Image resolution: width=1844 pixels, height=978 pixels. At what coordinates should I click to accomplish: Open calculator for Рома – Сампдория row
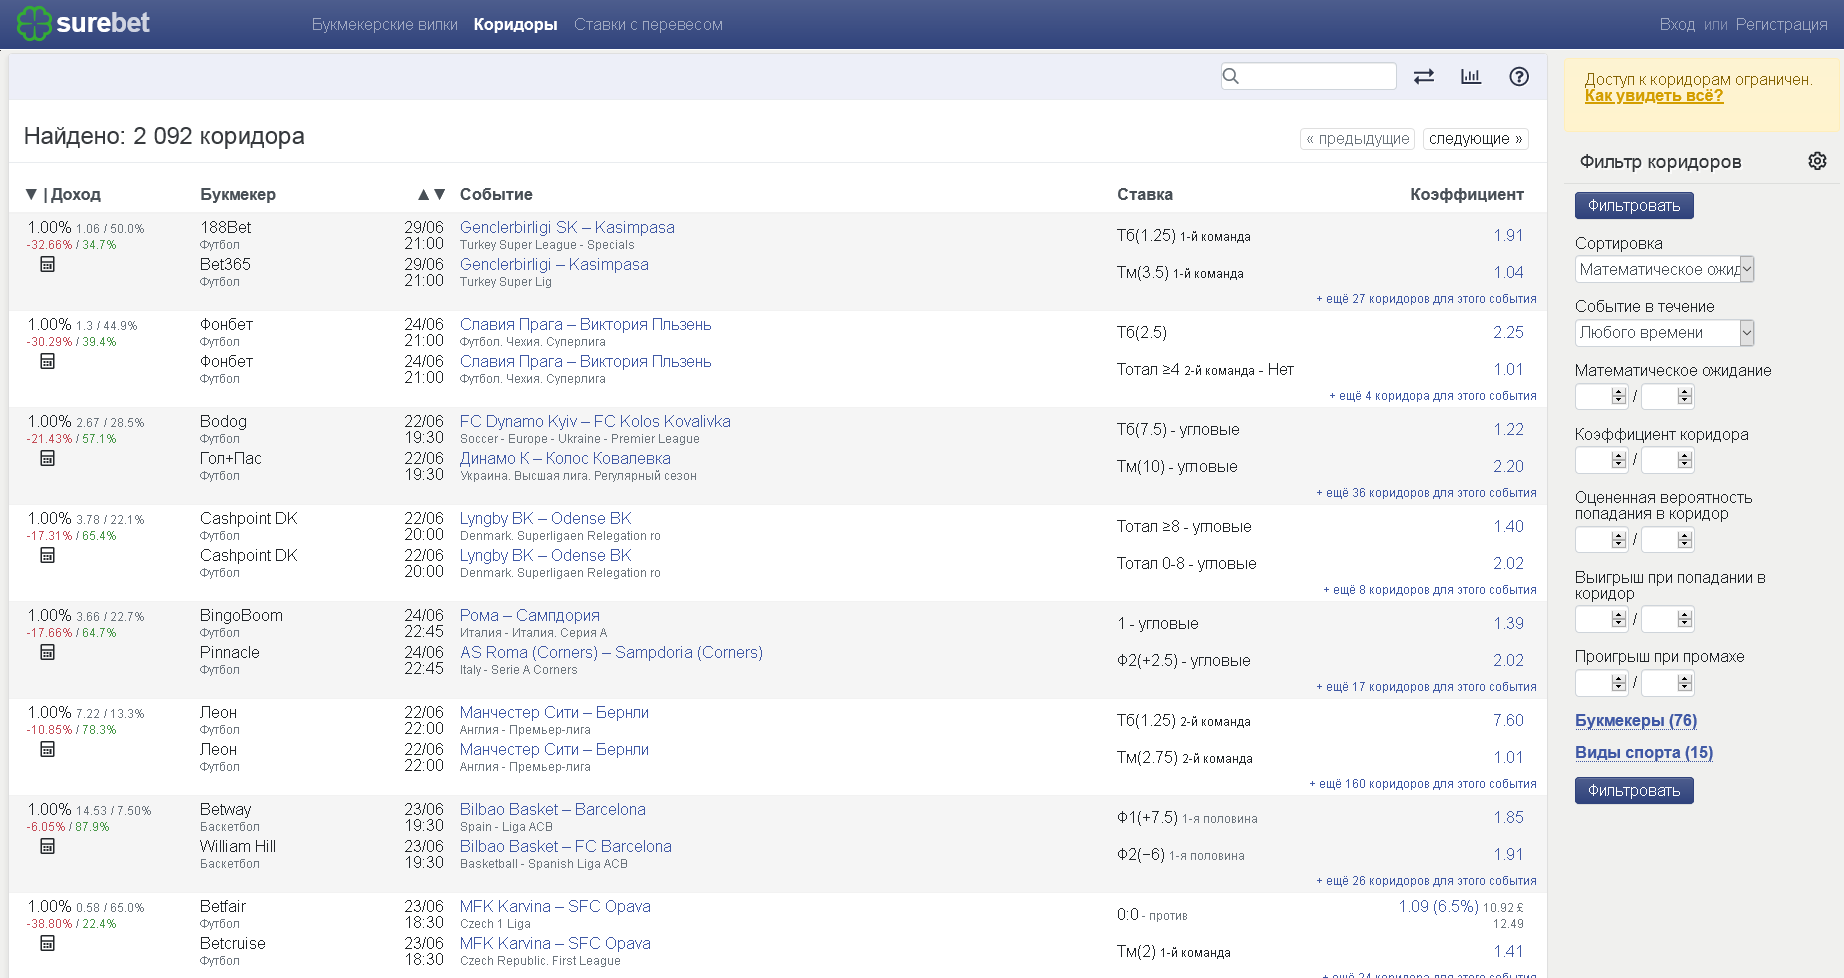click(47, 652)
